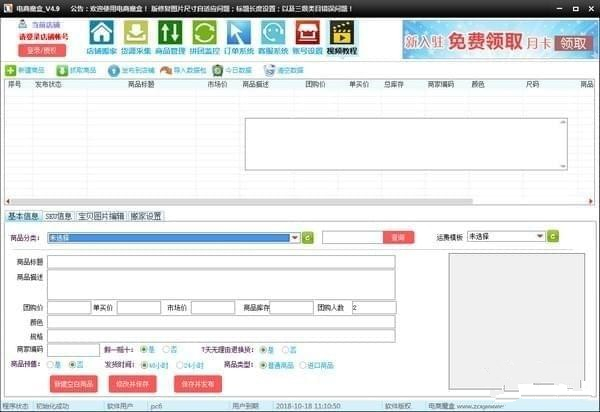
Task: Focus the 商品库存 stock input
Action: tap(291, 308)
